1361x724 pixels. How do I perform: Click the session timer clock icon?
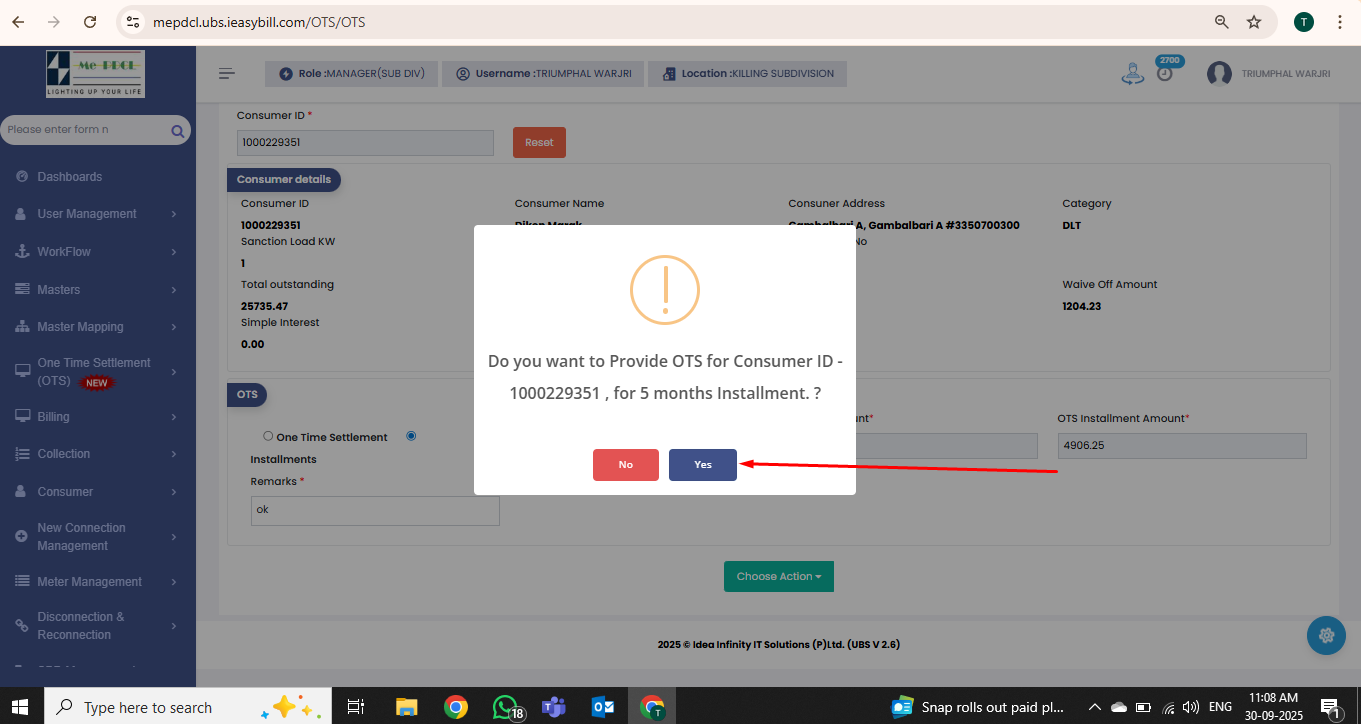[1165, 74]
